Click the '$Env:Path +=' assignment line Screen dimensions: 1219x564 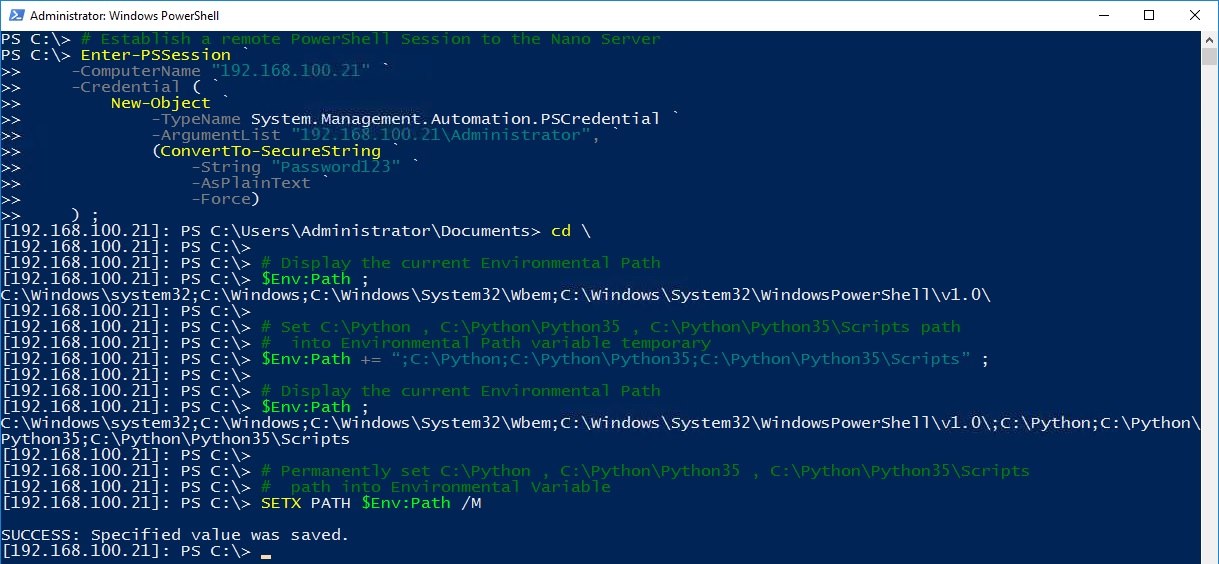[625, 359]
